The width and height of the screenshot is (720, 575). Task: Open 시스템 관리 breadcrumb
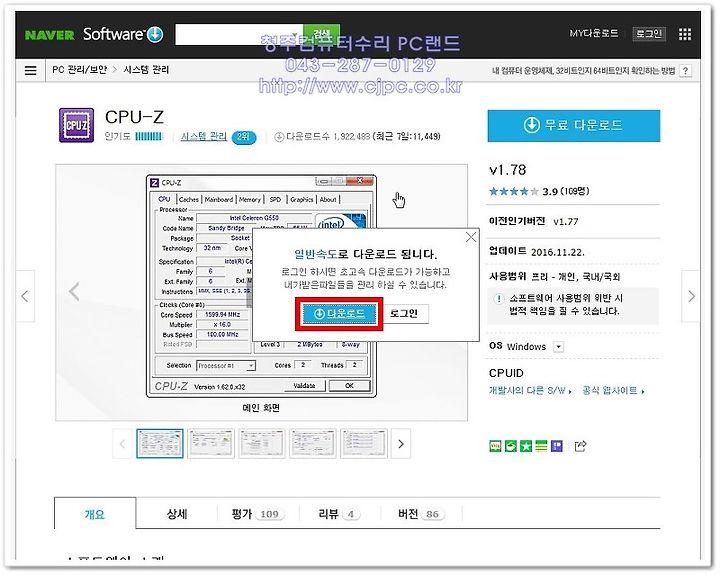coord(146,70)
